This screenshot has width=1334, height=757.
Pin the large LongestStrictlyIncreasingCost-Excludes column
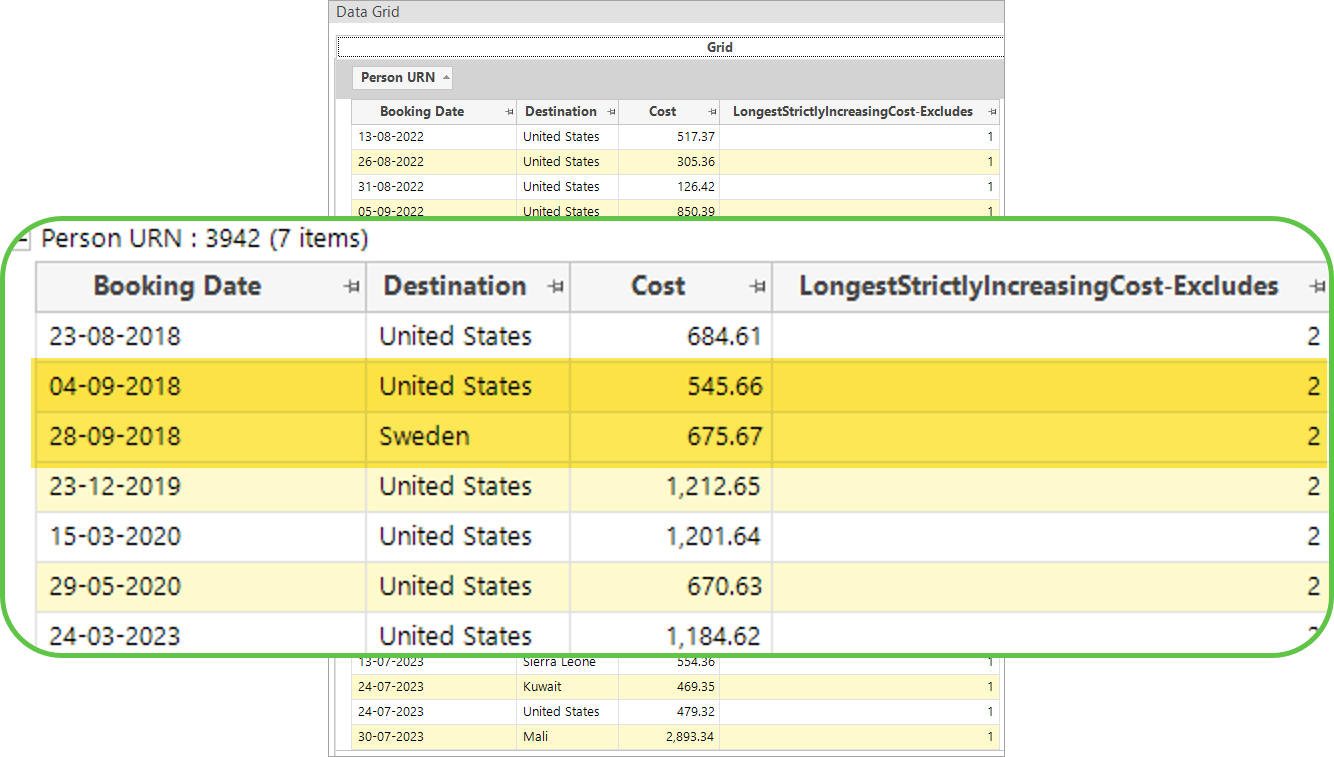[1317, 287]
